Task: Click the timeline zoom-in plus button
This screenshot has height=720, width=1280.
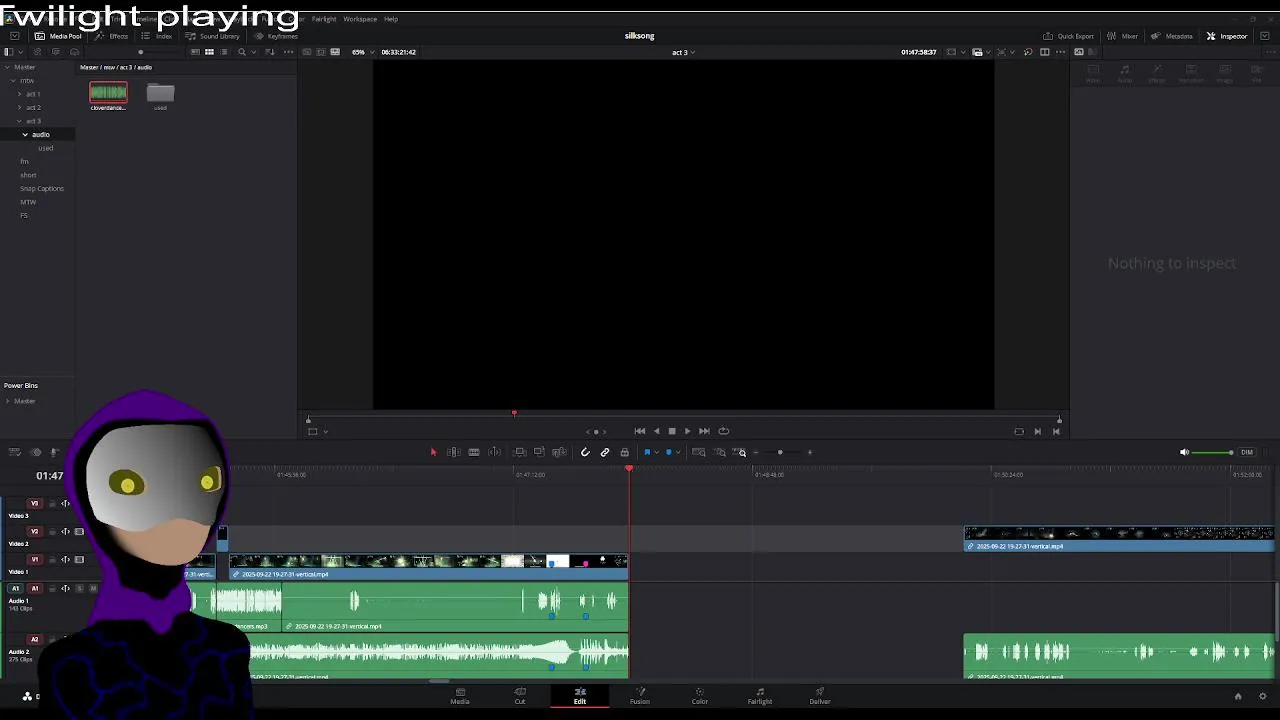Action: click(x=810, y=452)
